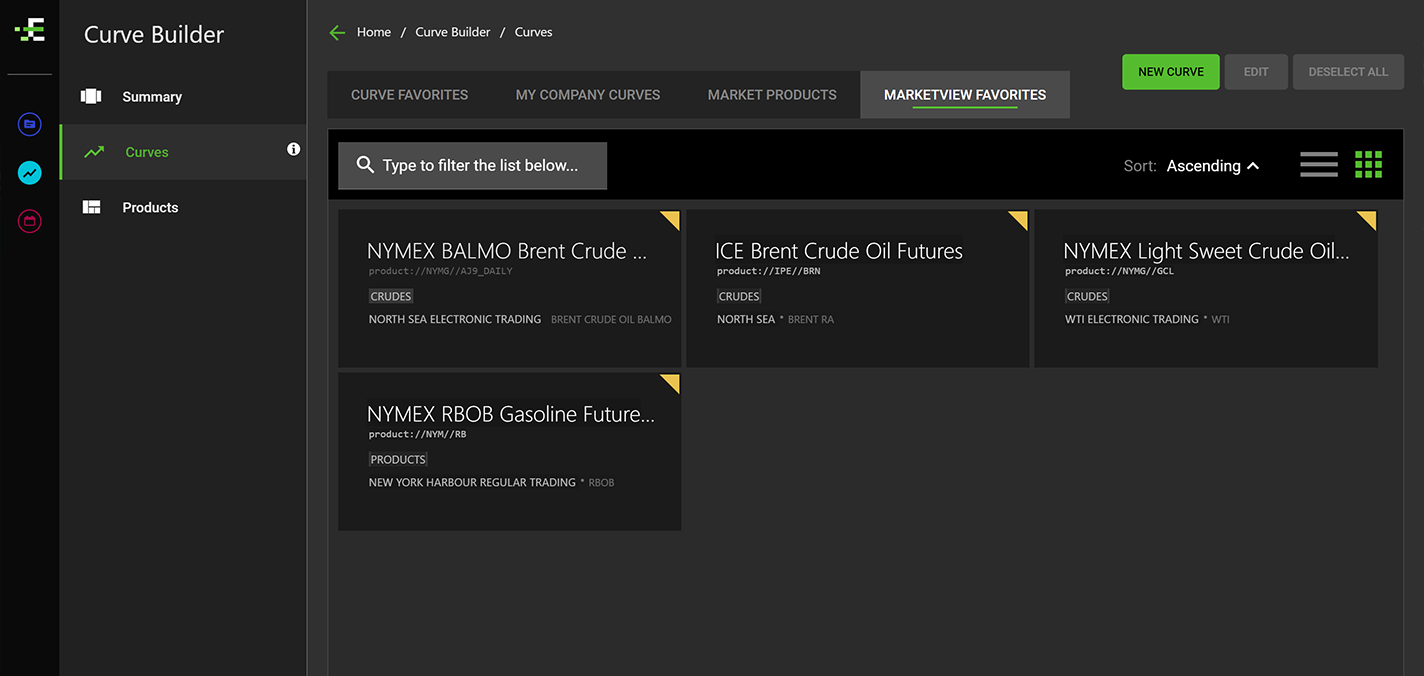
Task: Click product://IPE//BRN text
Action: tap(769, 271)
